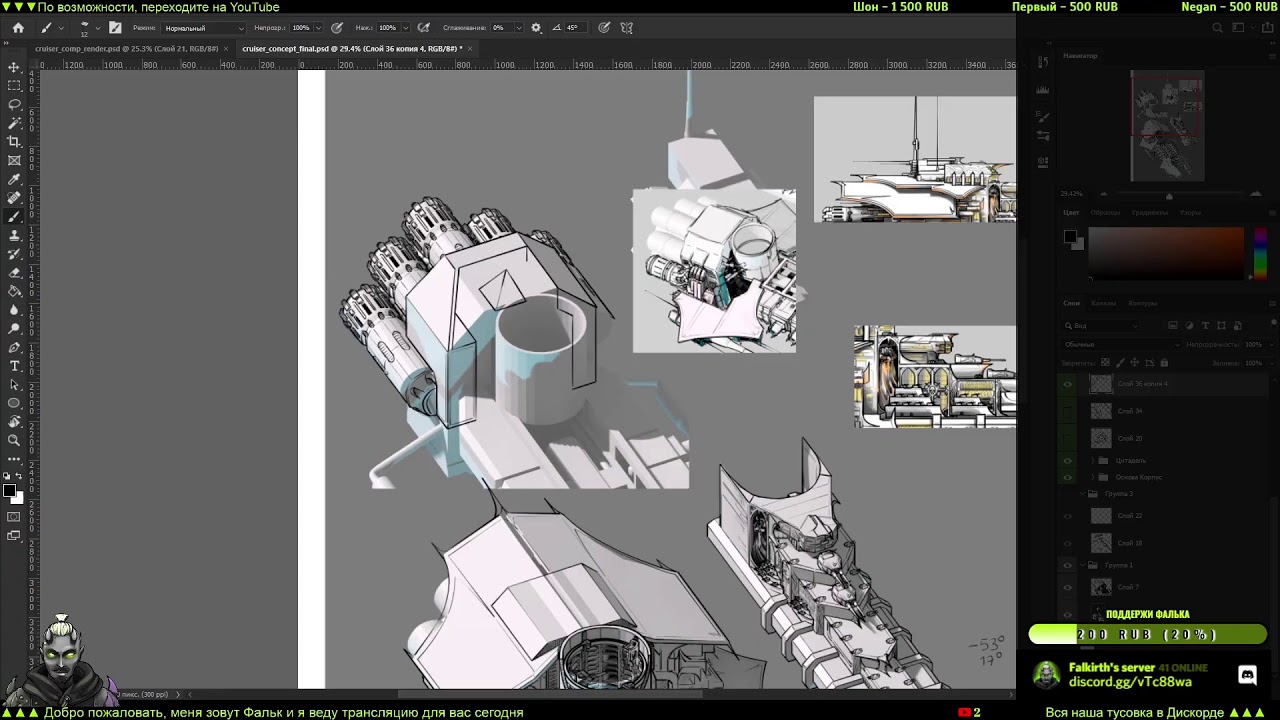1280x720 pixels.
Task: Select the Magic Wand tool
Action: 14,123
